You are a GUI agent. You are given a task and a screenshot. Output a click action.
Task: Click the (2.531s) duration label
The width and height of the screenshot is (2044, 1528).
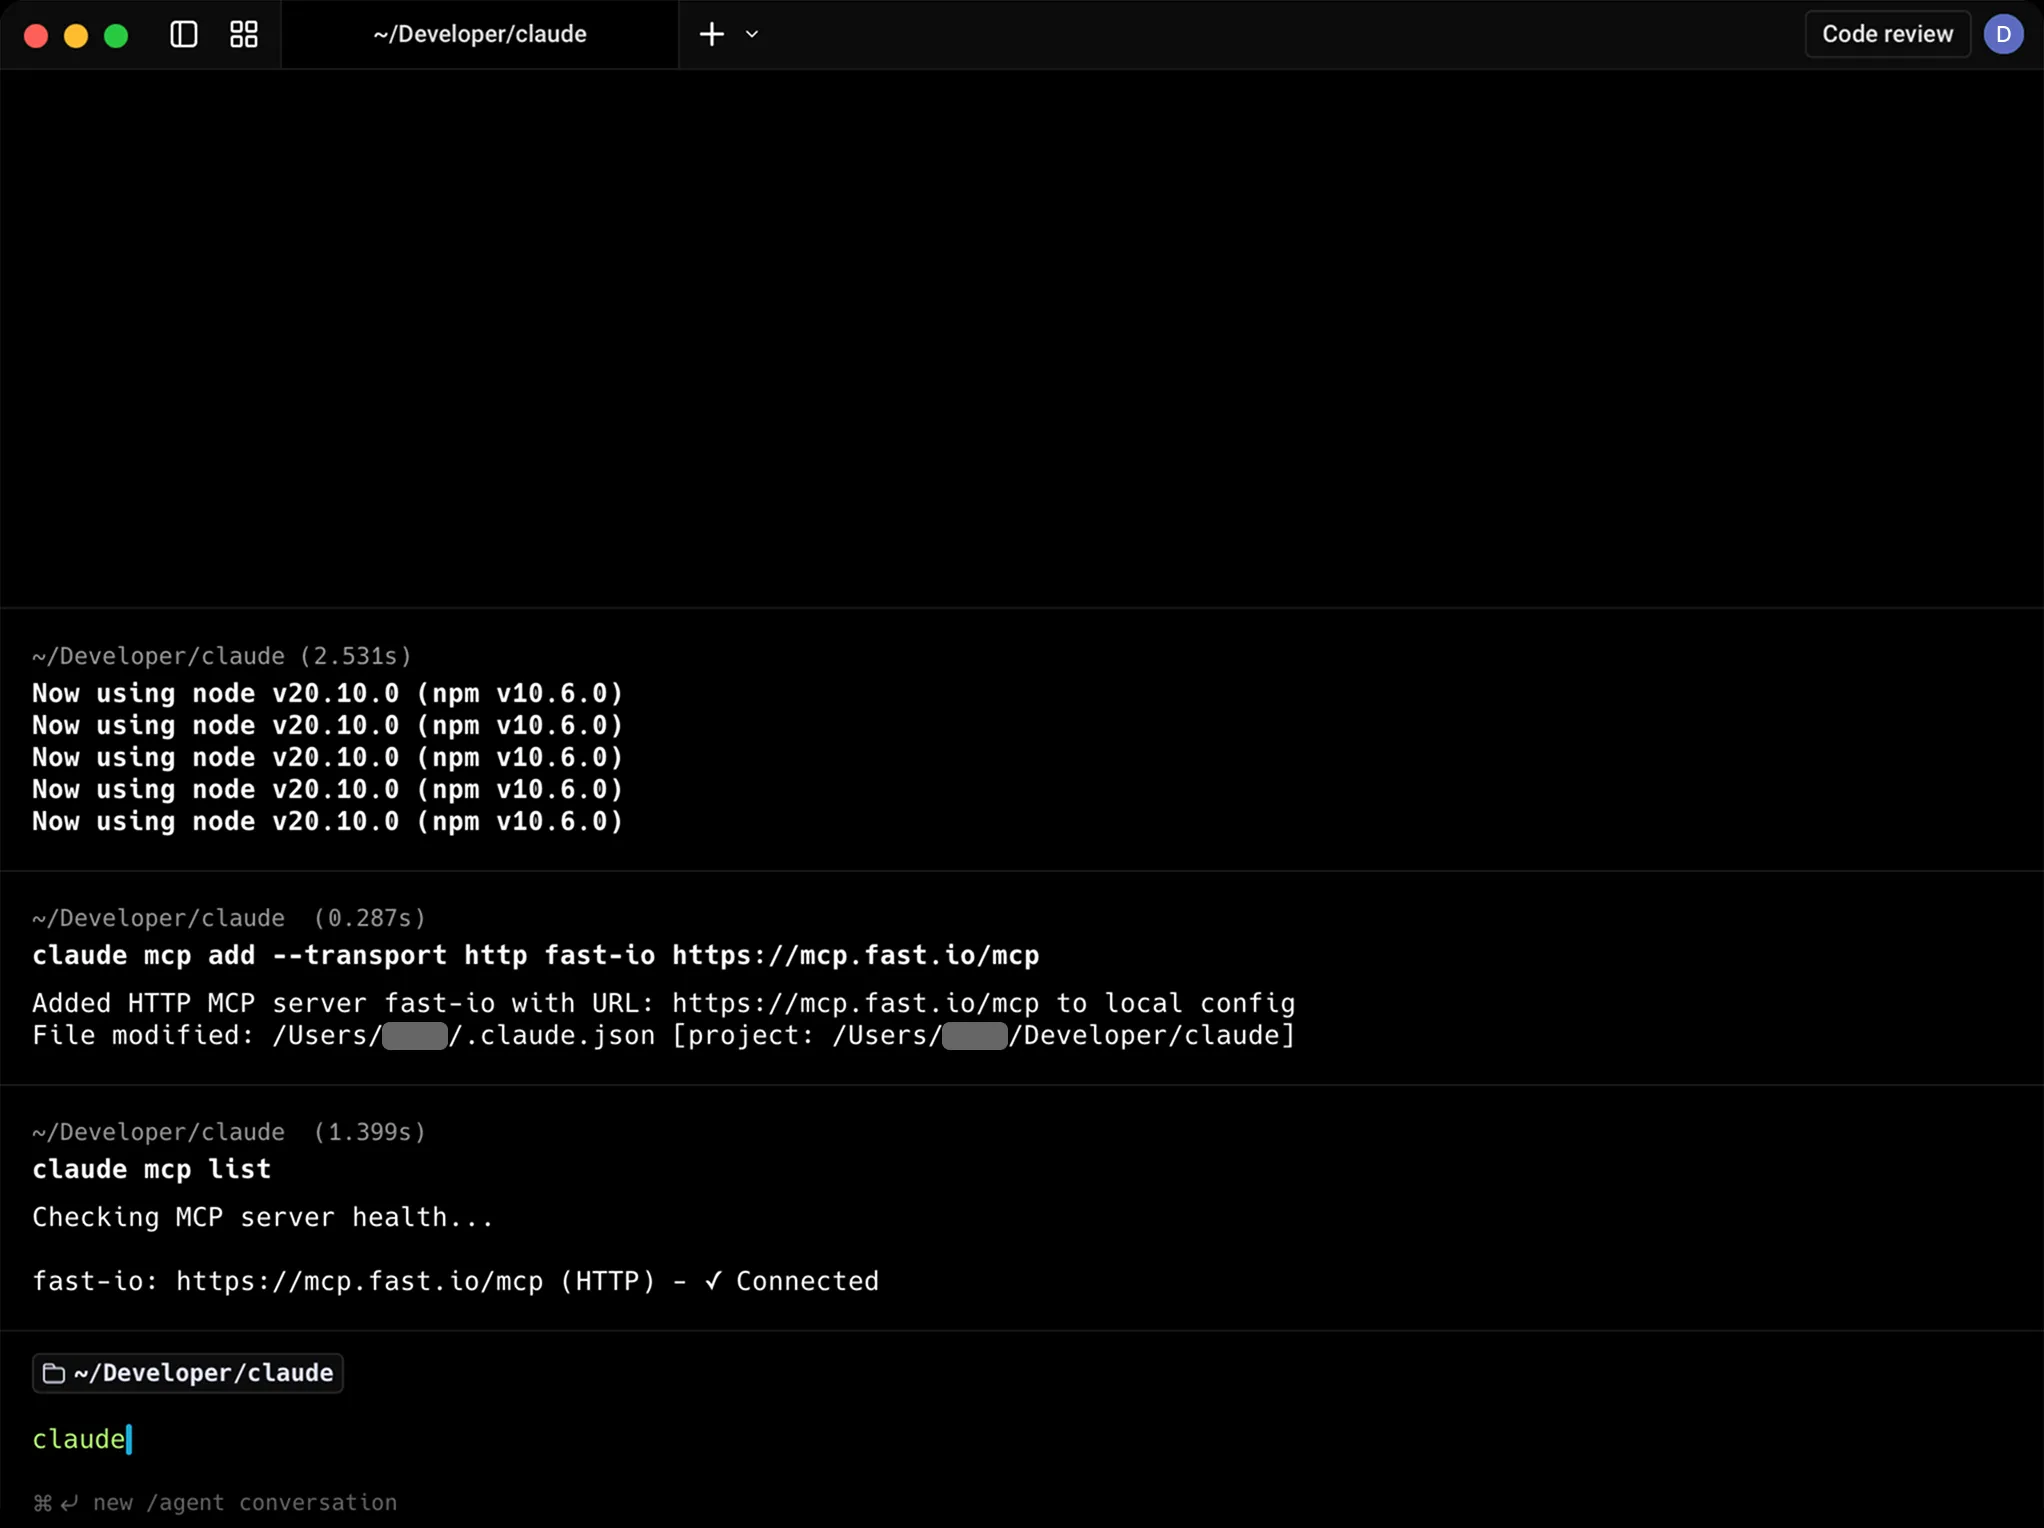click(356, 655)
